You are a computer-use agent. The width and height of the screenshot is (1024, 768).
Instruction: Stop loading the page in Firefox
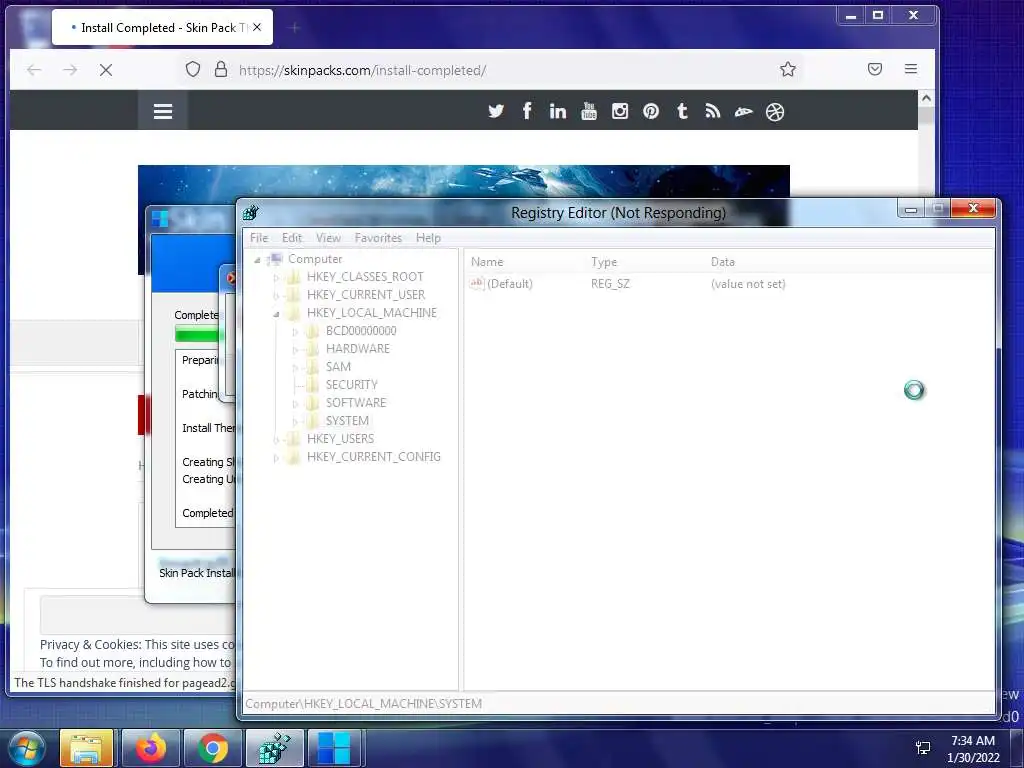click(106, 70)
